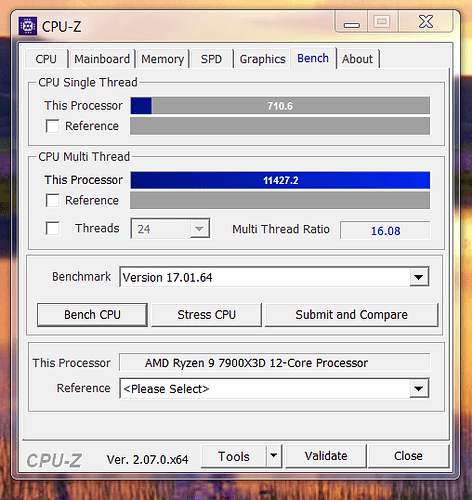This screenshot has width=472, height=500.
Task: Start the Bench CPU button
Action: tap(92, 315)
